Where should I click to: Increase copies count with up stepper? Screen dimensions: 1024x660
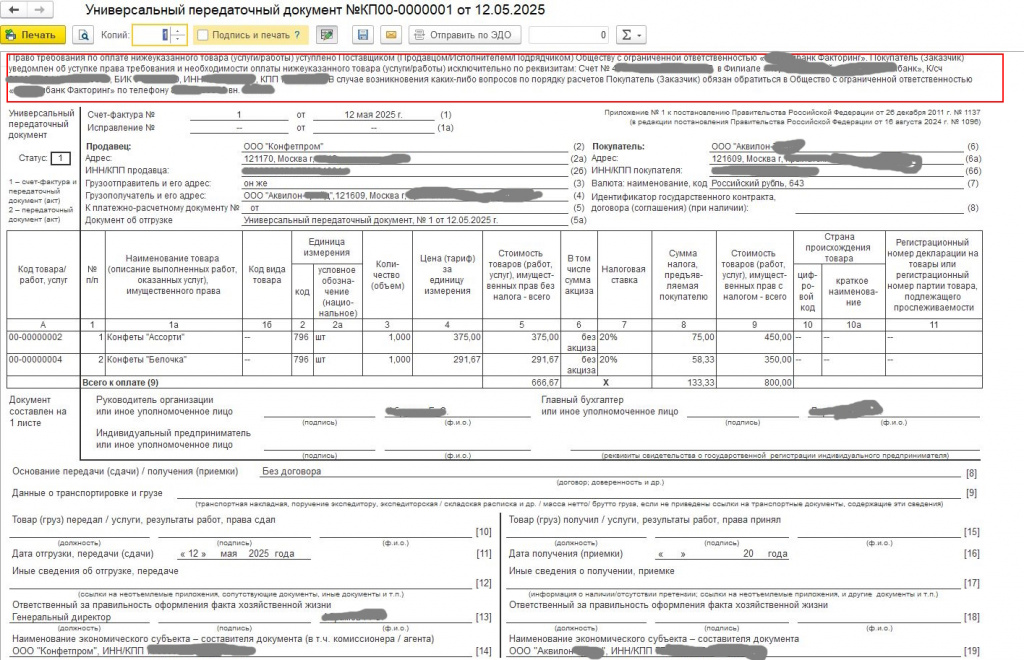pos(178,30)
